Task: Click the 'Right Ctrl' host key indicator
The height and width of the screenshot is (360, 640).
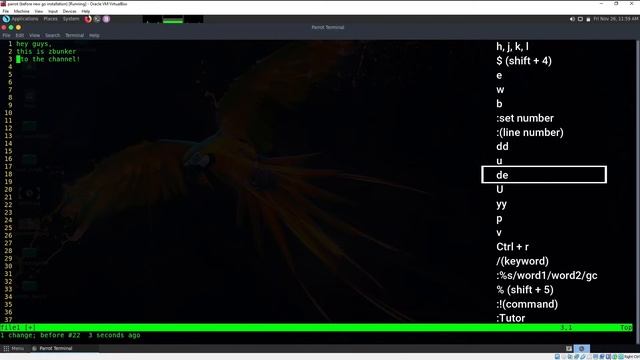Action: click(x=631, y=357)
